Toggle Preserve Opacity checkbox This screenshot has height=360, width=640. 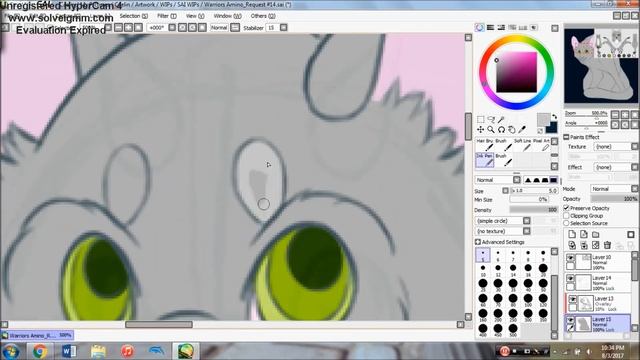567,208
